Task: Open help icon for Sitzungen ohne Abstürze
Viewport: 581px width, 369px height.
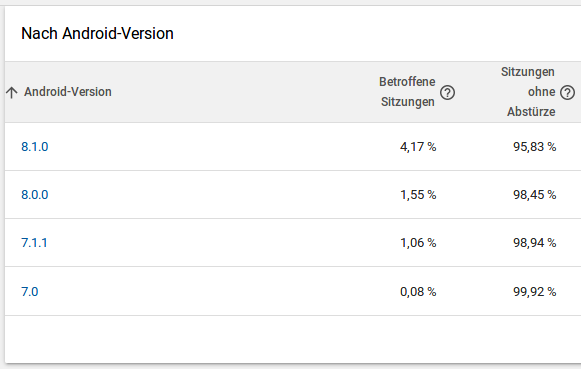Action: (567, 92)
